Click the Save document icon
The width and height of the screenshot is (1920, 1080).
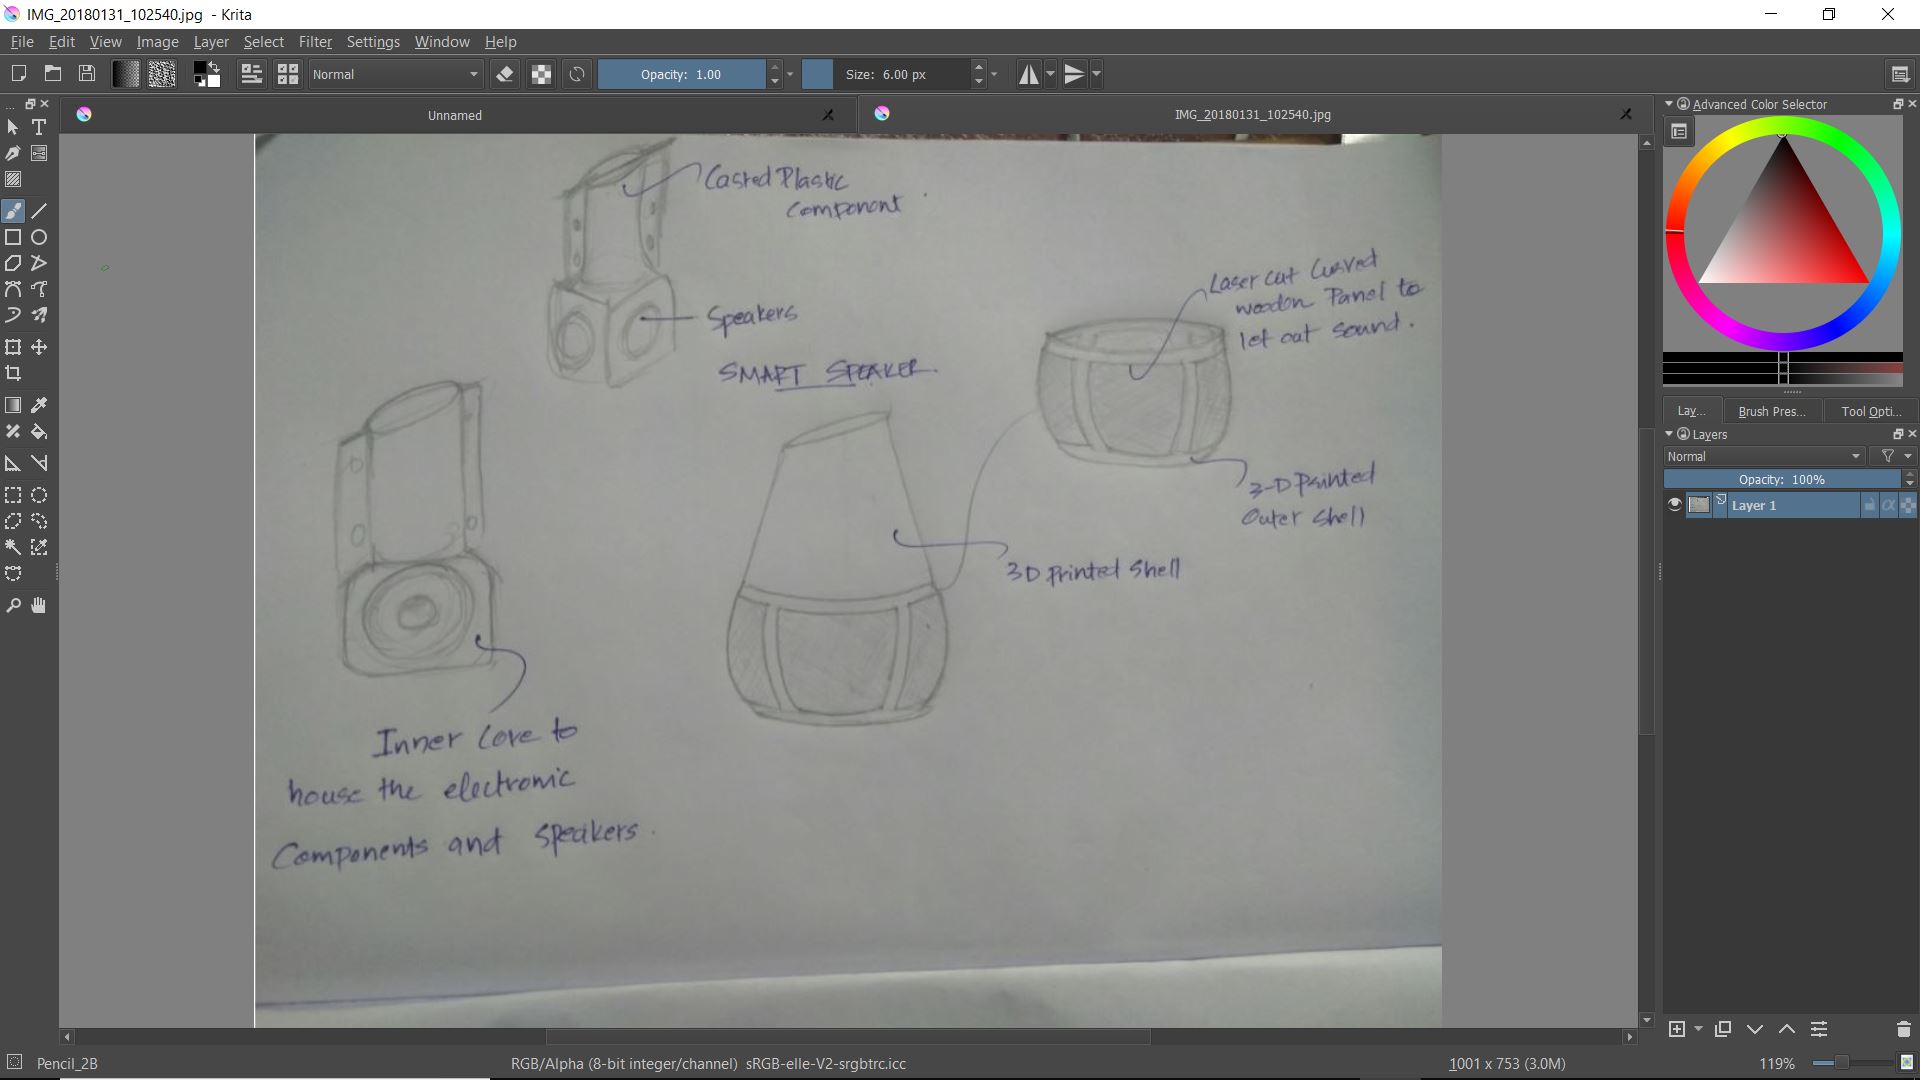[87, 74]
